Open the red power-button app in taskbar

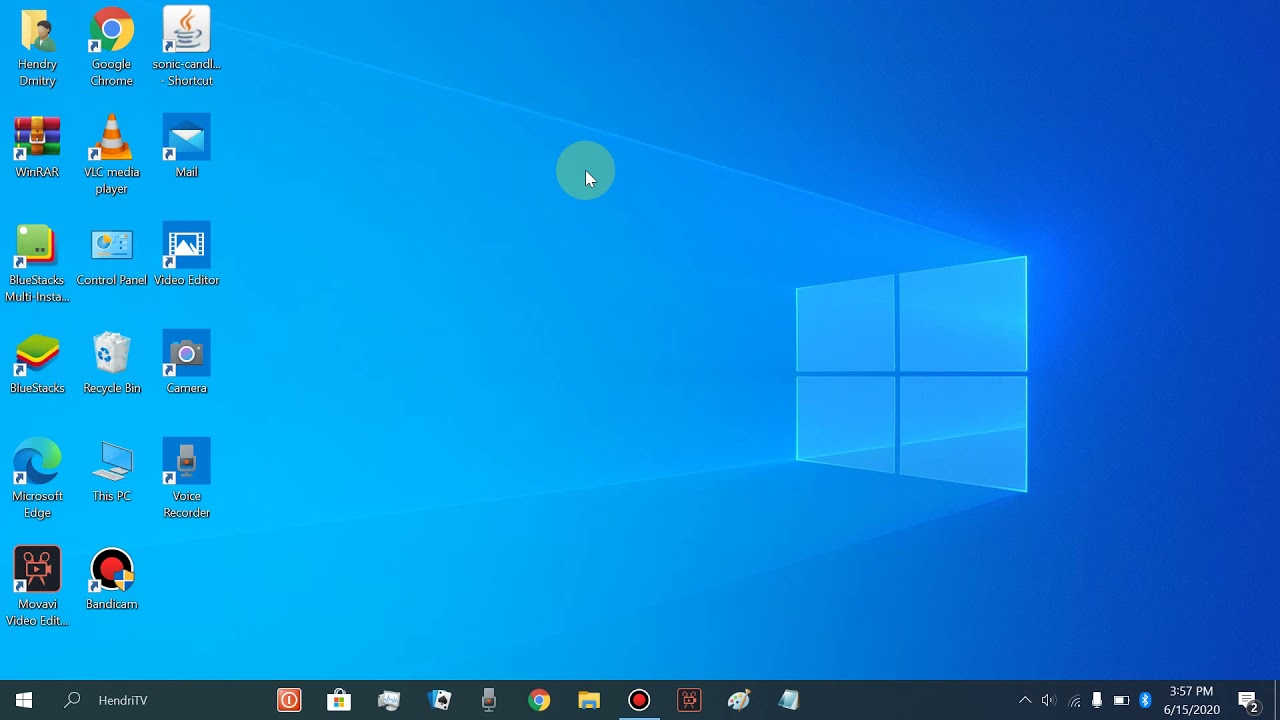[289, 700]
